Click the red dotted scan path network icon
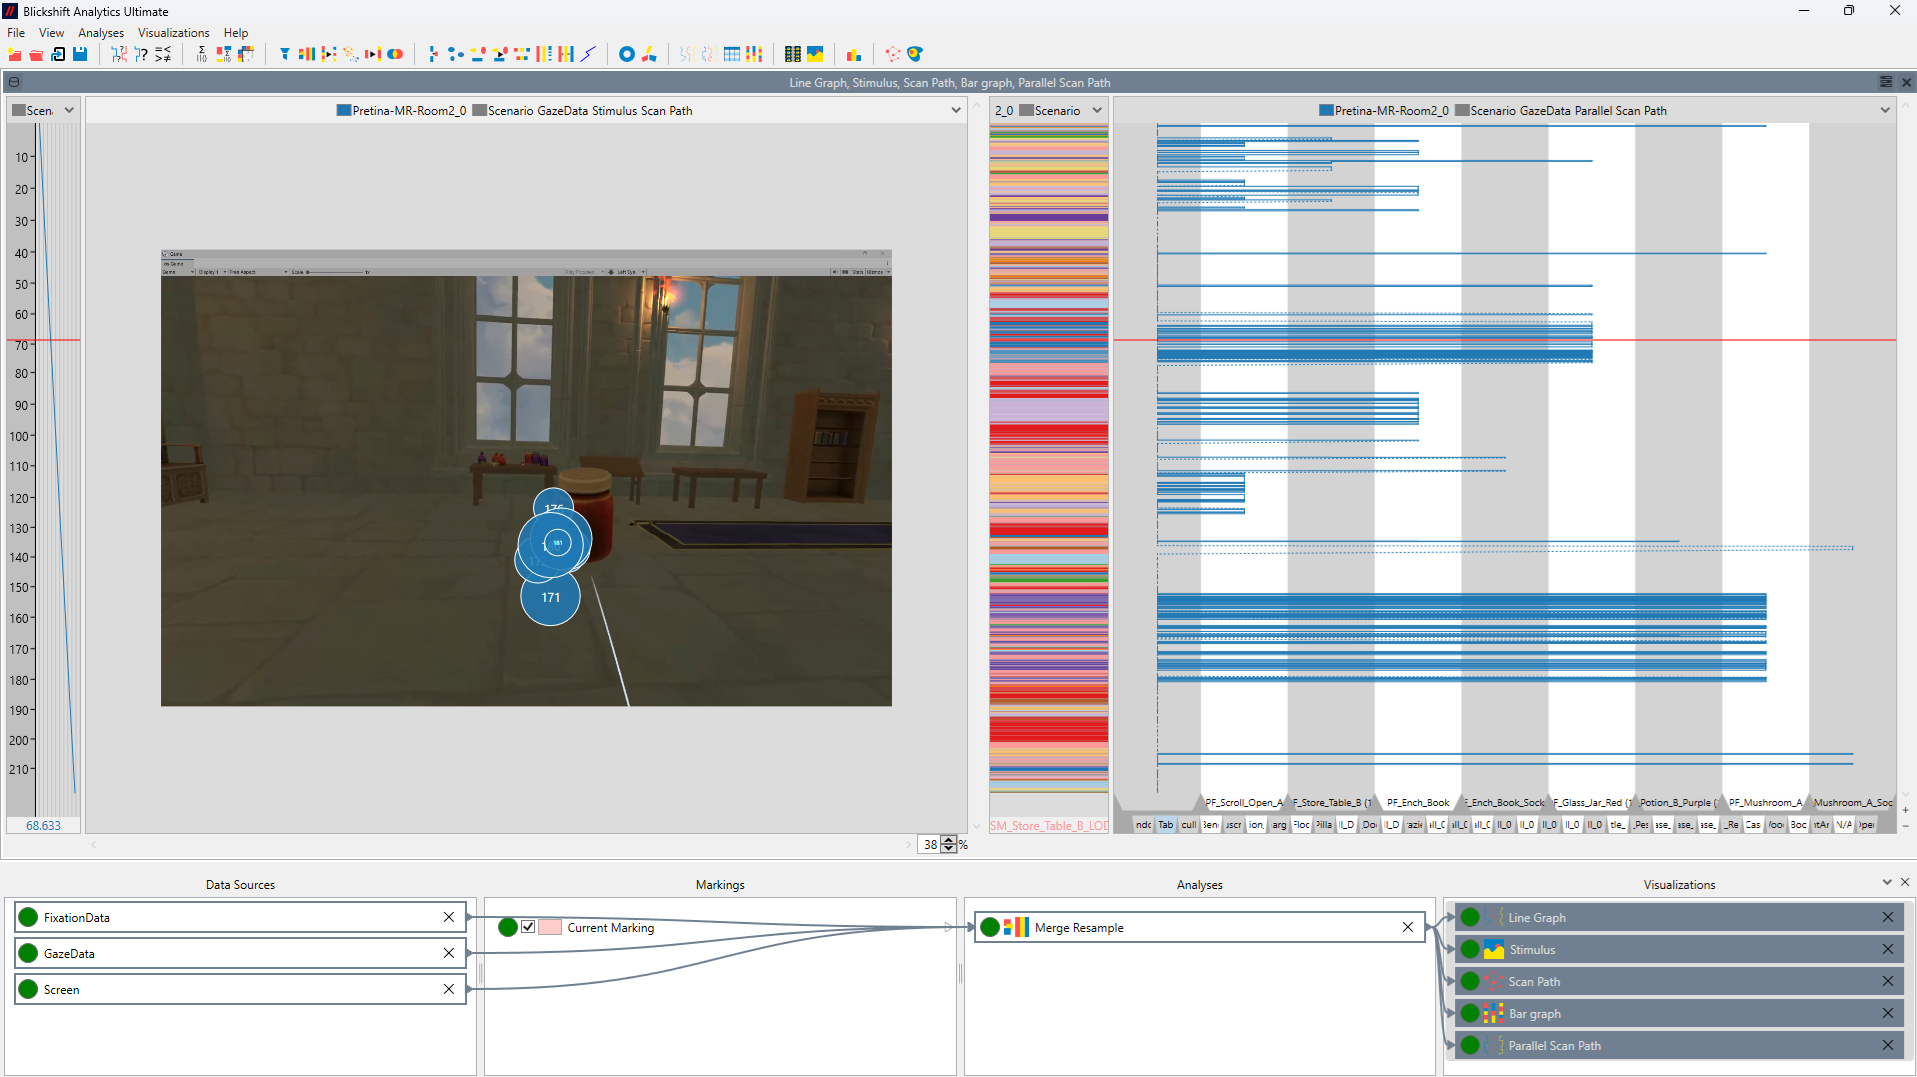The image size is (1917, 1077). click(892, 54)
